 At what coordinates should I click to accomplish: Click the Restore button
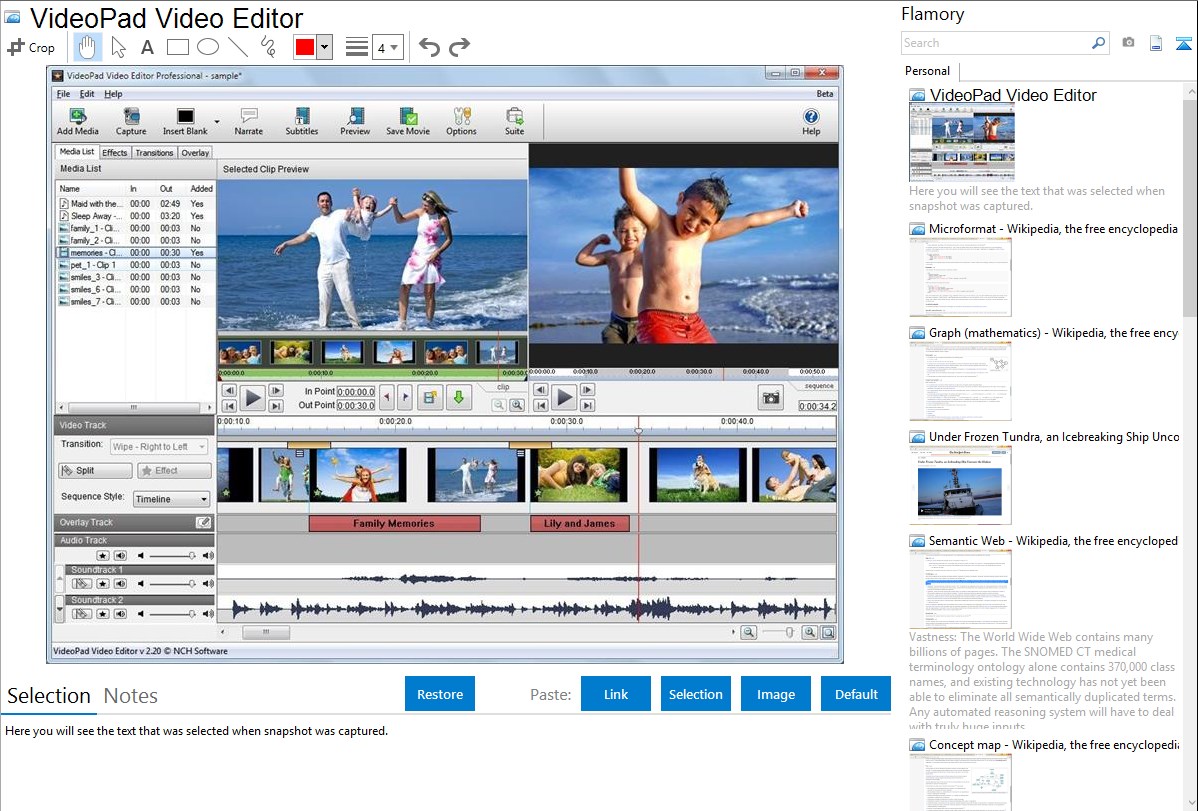[440, 694]
